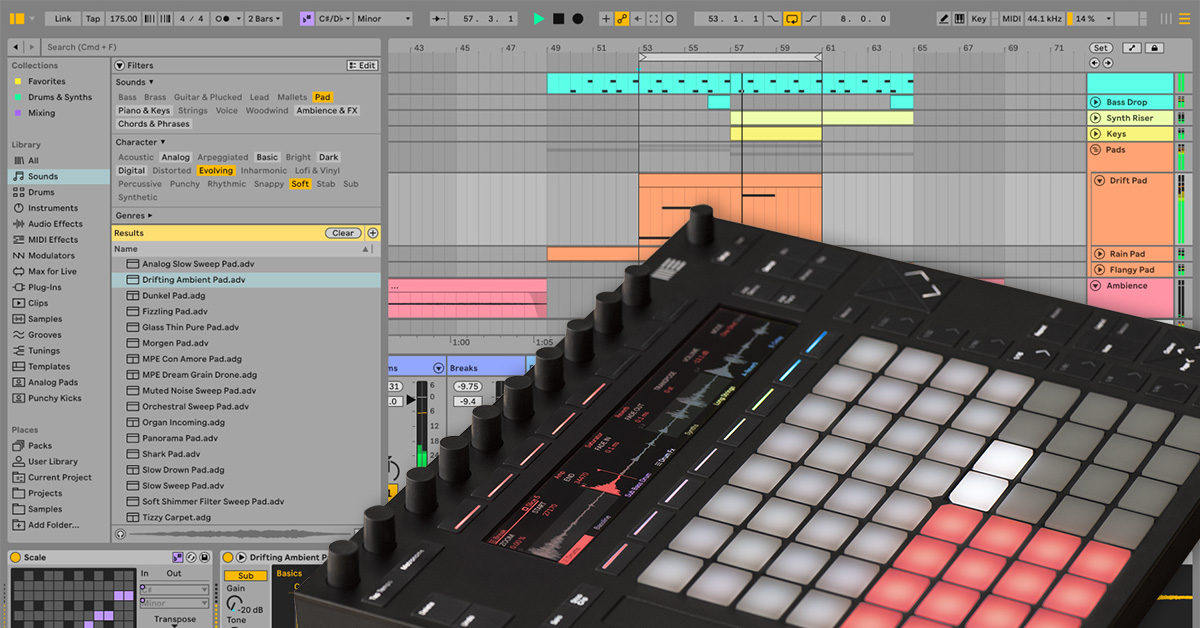Click the Re-enable Automation arrow icon
This screenshot has width=1200, height=628.
pyautogui.click(x=638, y=18)
